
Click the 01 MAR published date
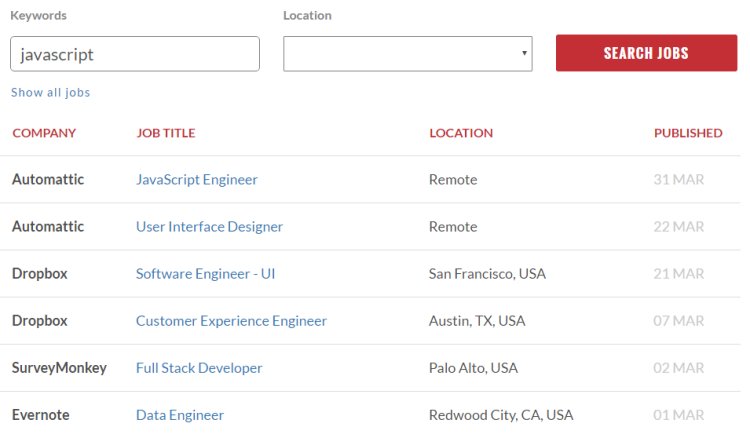[x=679, y=415]
